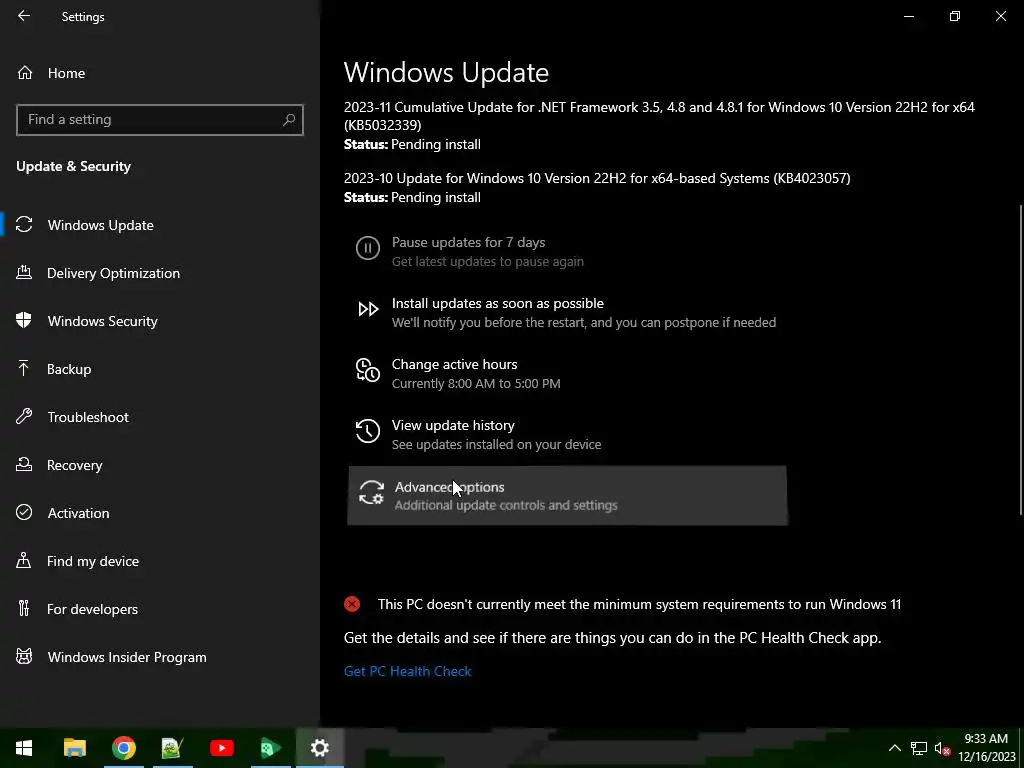
Task: Open For developers settings
Action: click(92, 609)
